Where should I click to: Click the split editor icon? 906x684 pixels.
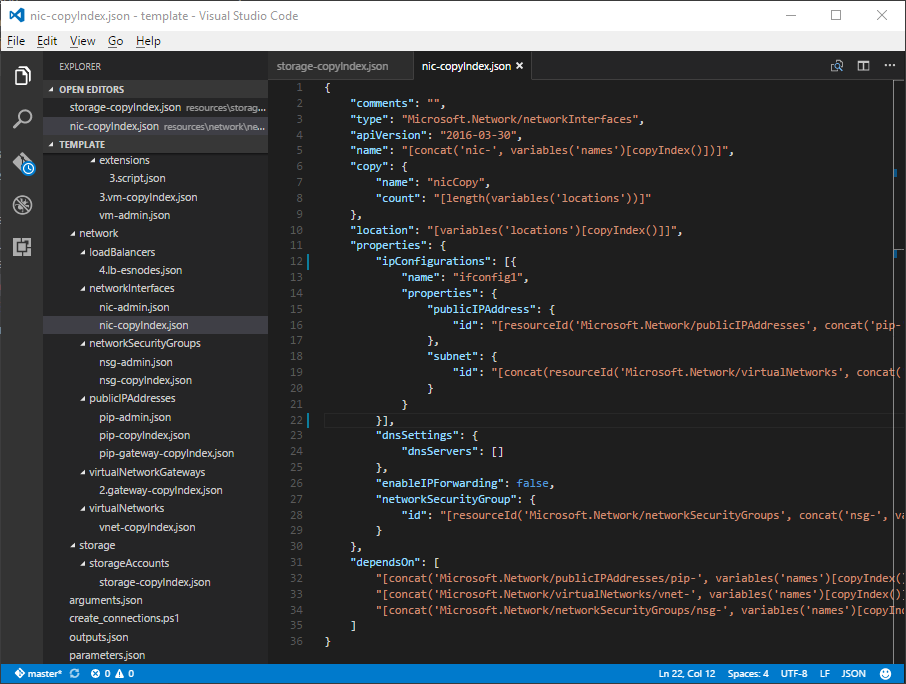(863, 66)
